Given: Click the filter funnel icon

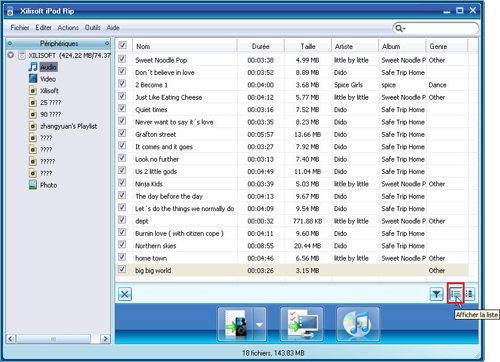Looking at the screenshot, I should [436, 294].
